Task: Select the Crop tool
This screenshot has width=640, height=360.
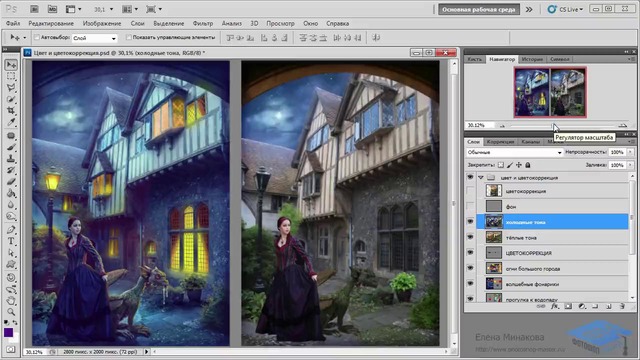Action: tap(11, 111)
